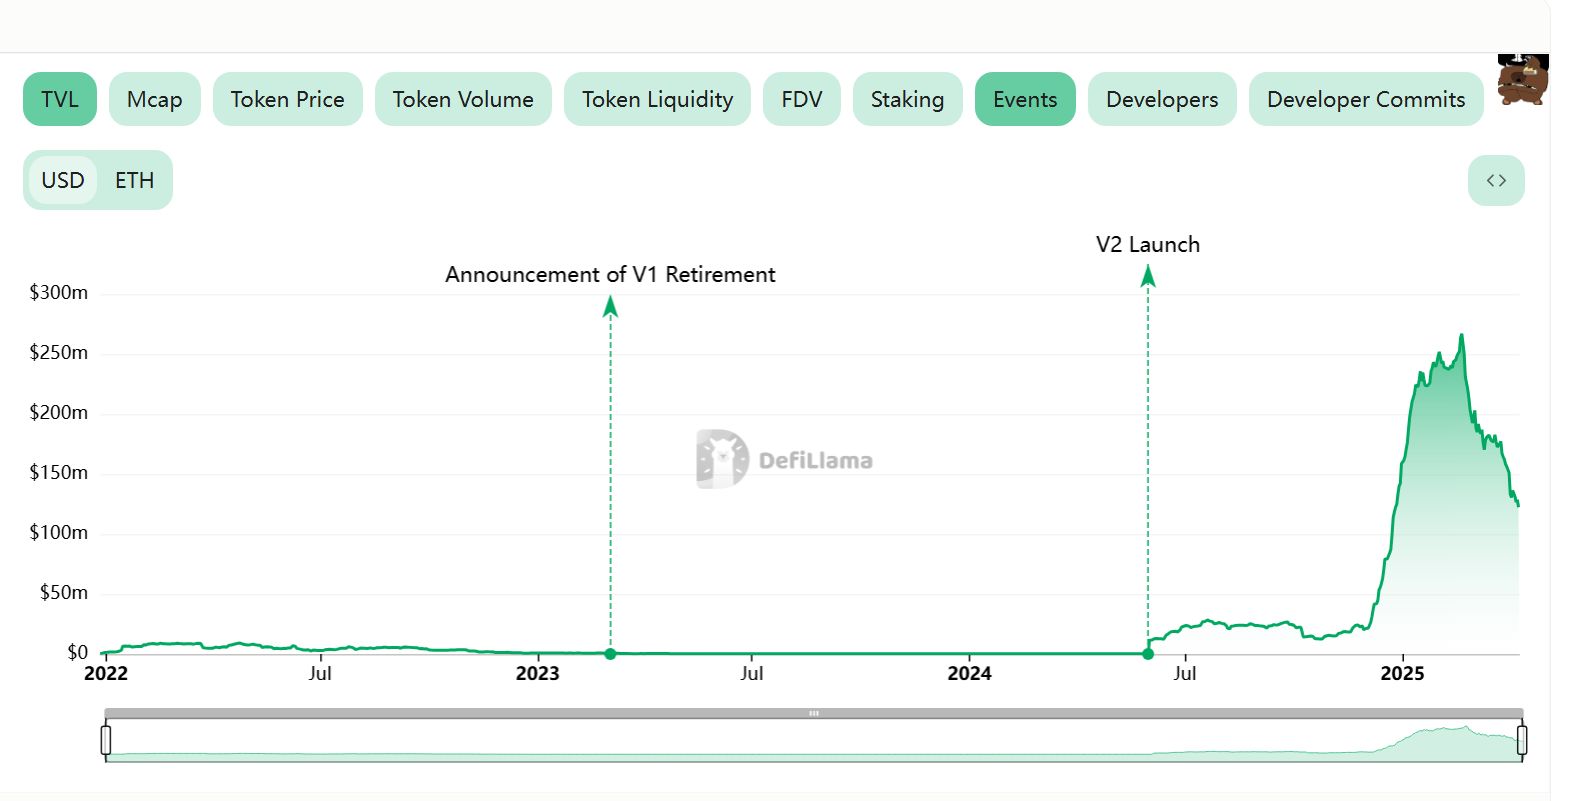1579x801 pixels.
Task: Show Developer Commits on chart
Action: tap(1365, 99)
